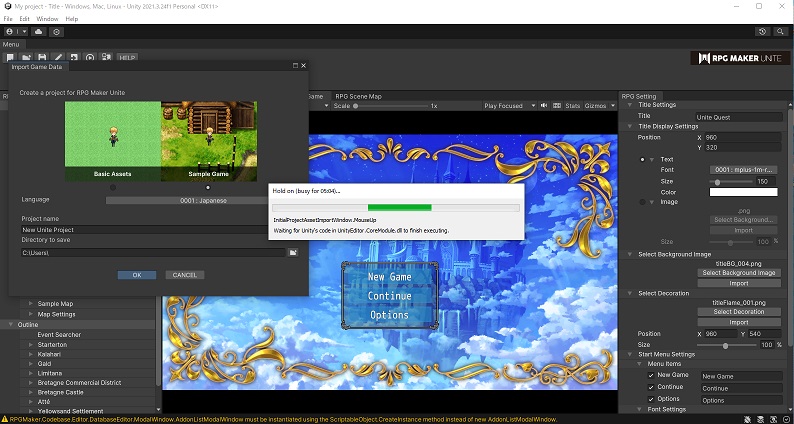Click the keyboard shortcuts icon next to Stats
This screenshot has height=424, width=794.
click(x=557, y=106)
